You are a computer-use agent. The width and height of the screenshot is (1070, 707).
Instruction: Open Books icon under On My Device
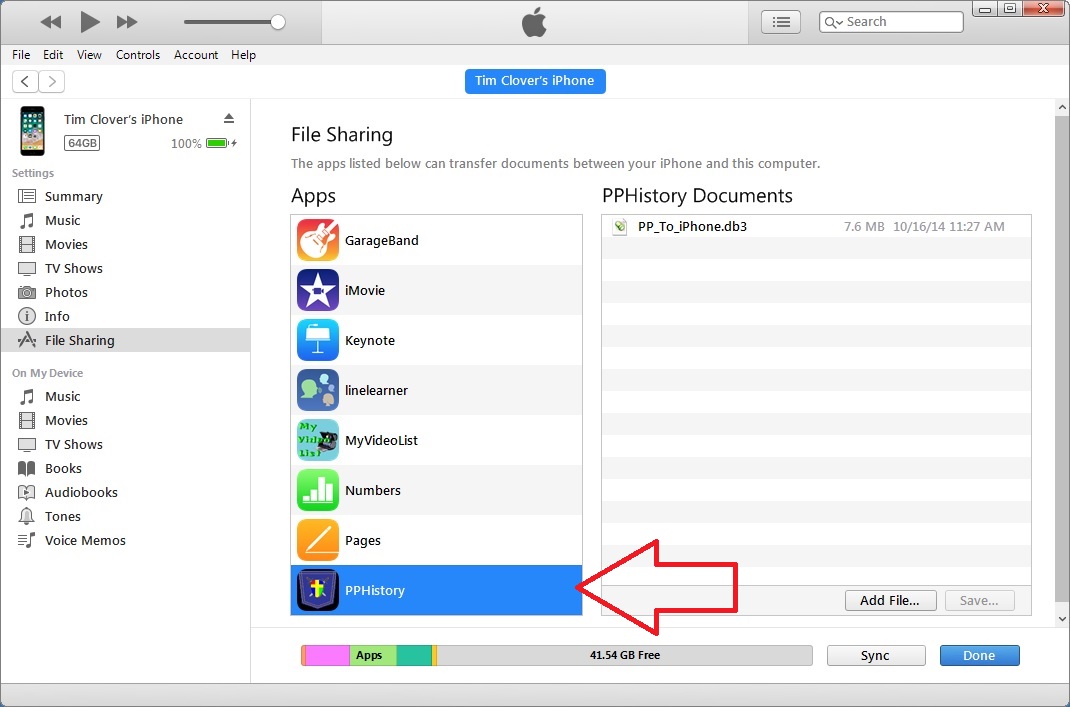(x=27, y=469)
